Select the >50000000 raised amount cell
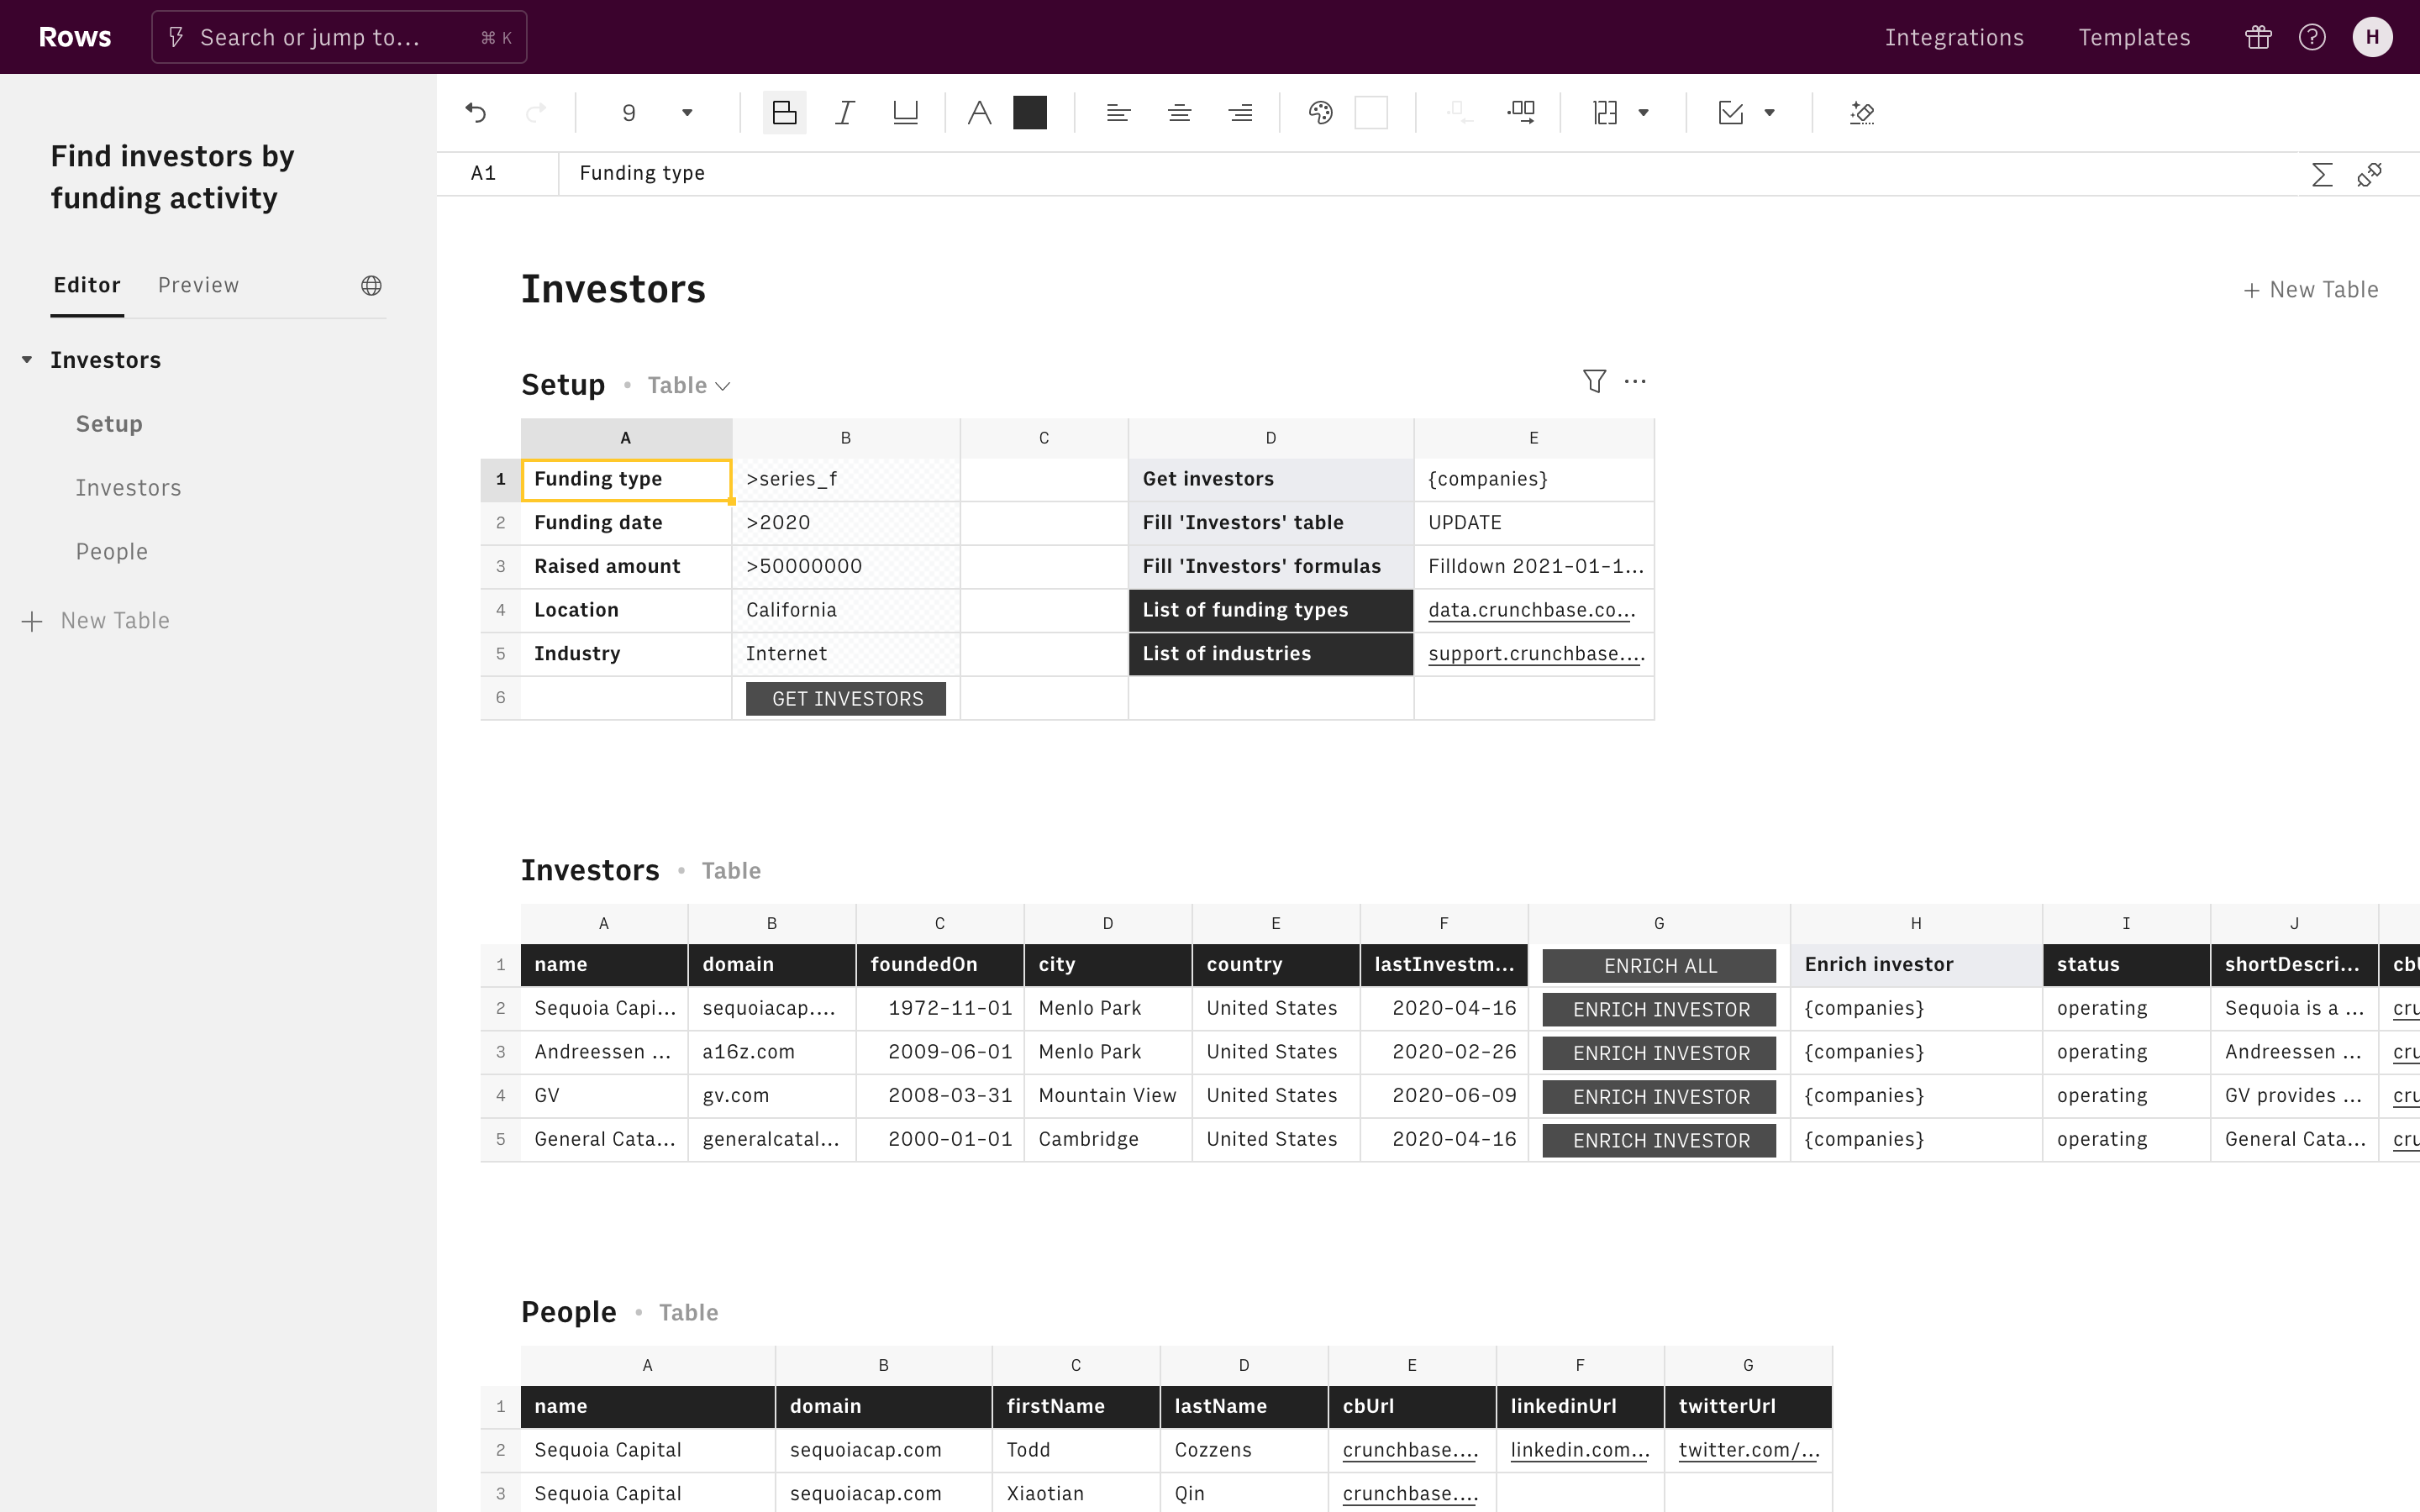The image size is (2420, 1512). pyautogui.click(x=846, y=566)
